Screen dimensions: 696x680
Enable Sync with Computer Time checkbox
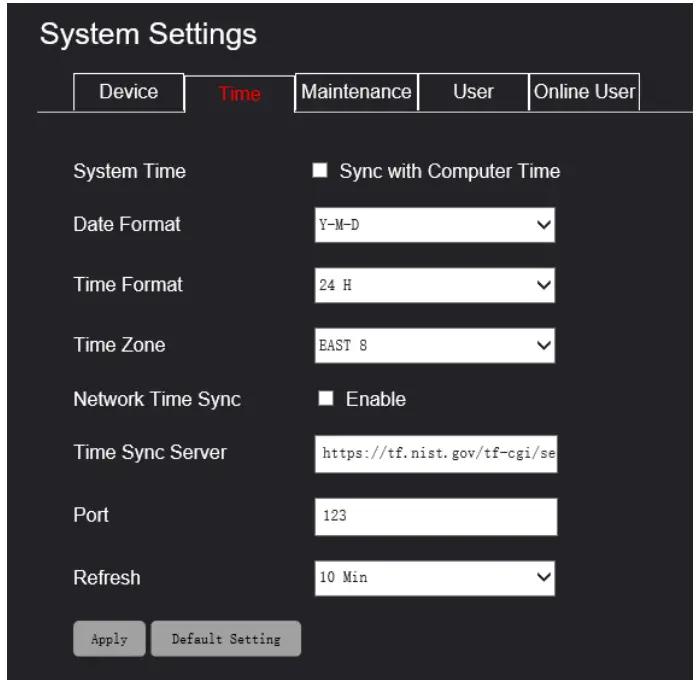[321, 171]
